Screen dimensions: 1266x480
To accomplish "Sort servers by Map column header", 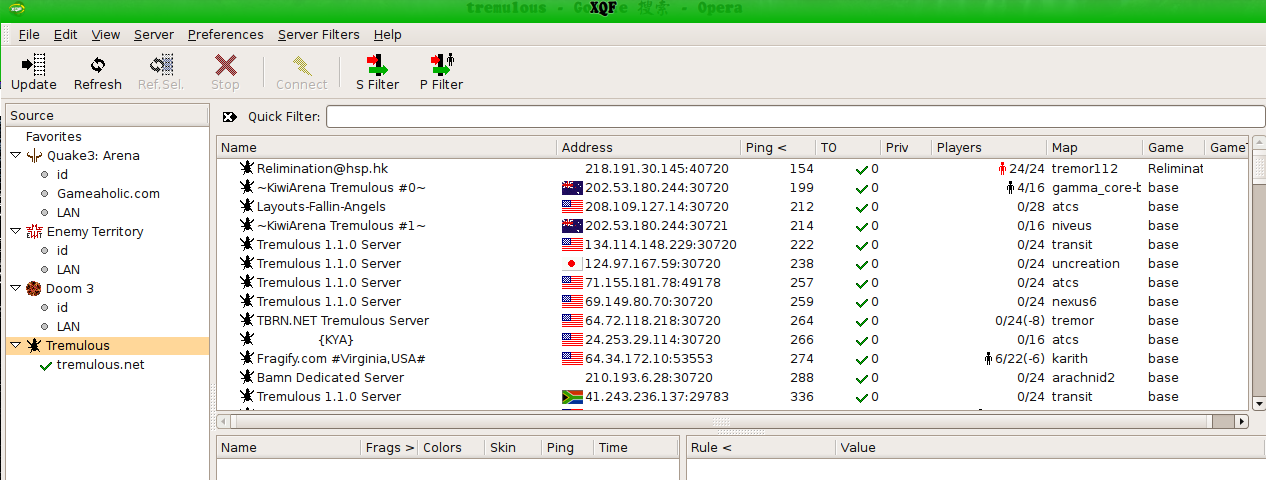I will click(x=1094, y=147).
